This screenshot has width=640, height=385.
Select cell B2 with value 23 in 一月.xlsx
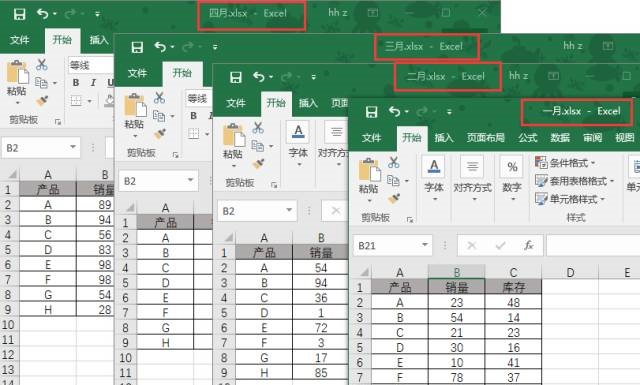[456, 303]
